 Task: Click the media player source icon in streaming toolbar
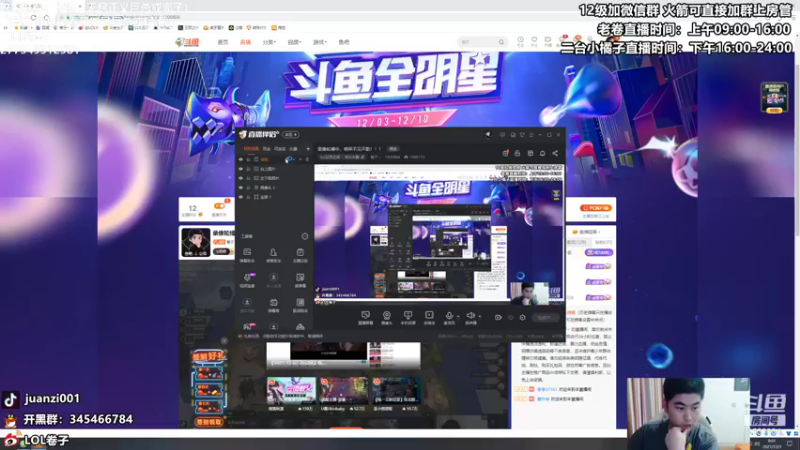[429, 317]
